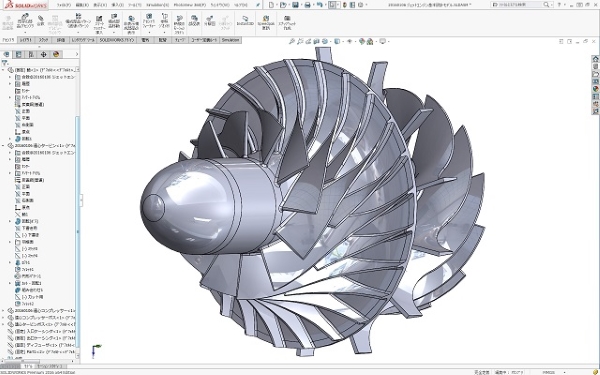Image resolution: width=600 pixels, height=375 pixels.
Task: Click the Print icon in the quick toolbar
Action: click(x=307, y=5)
